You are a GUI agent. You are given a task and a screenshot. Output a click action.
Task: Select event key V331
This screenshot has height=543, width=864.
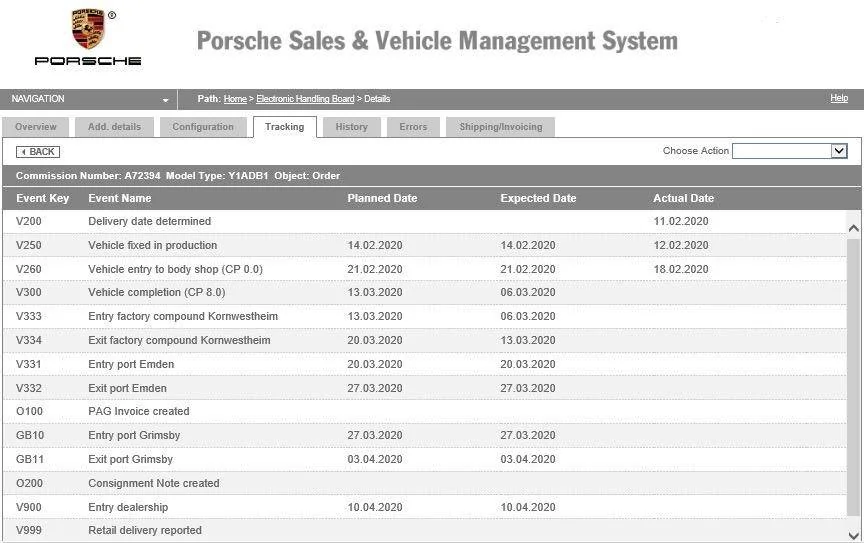(29, 364)
